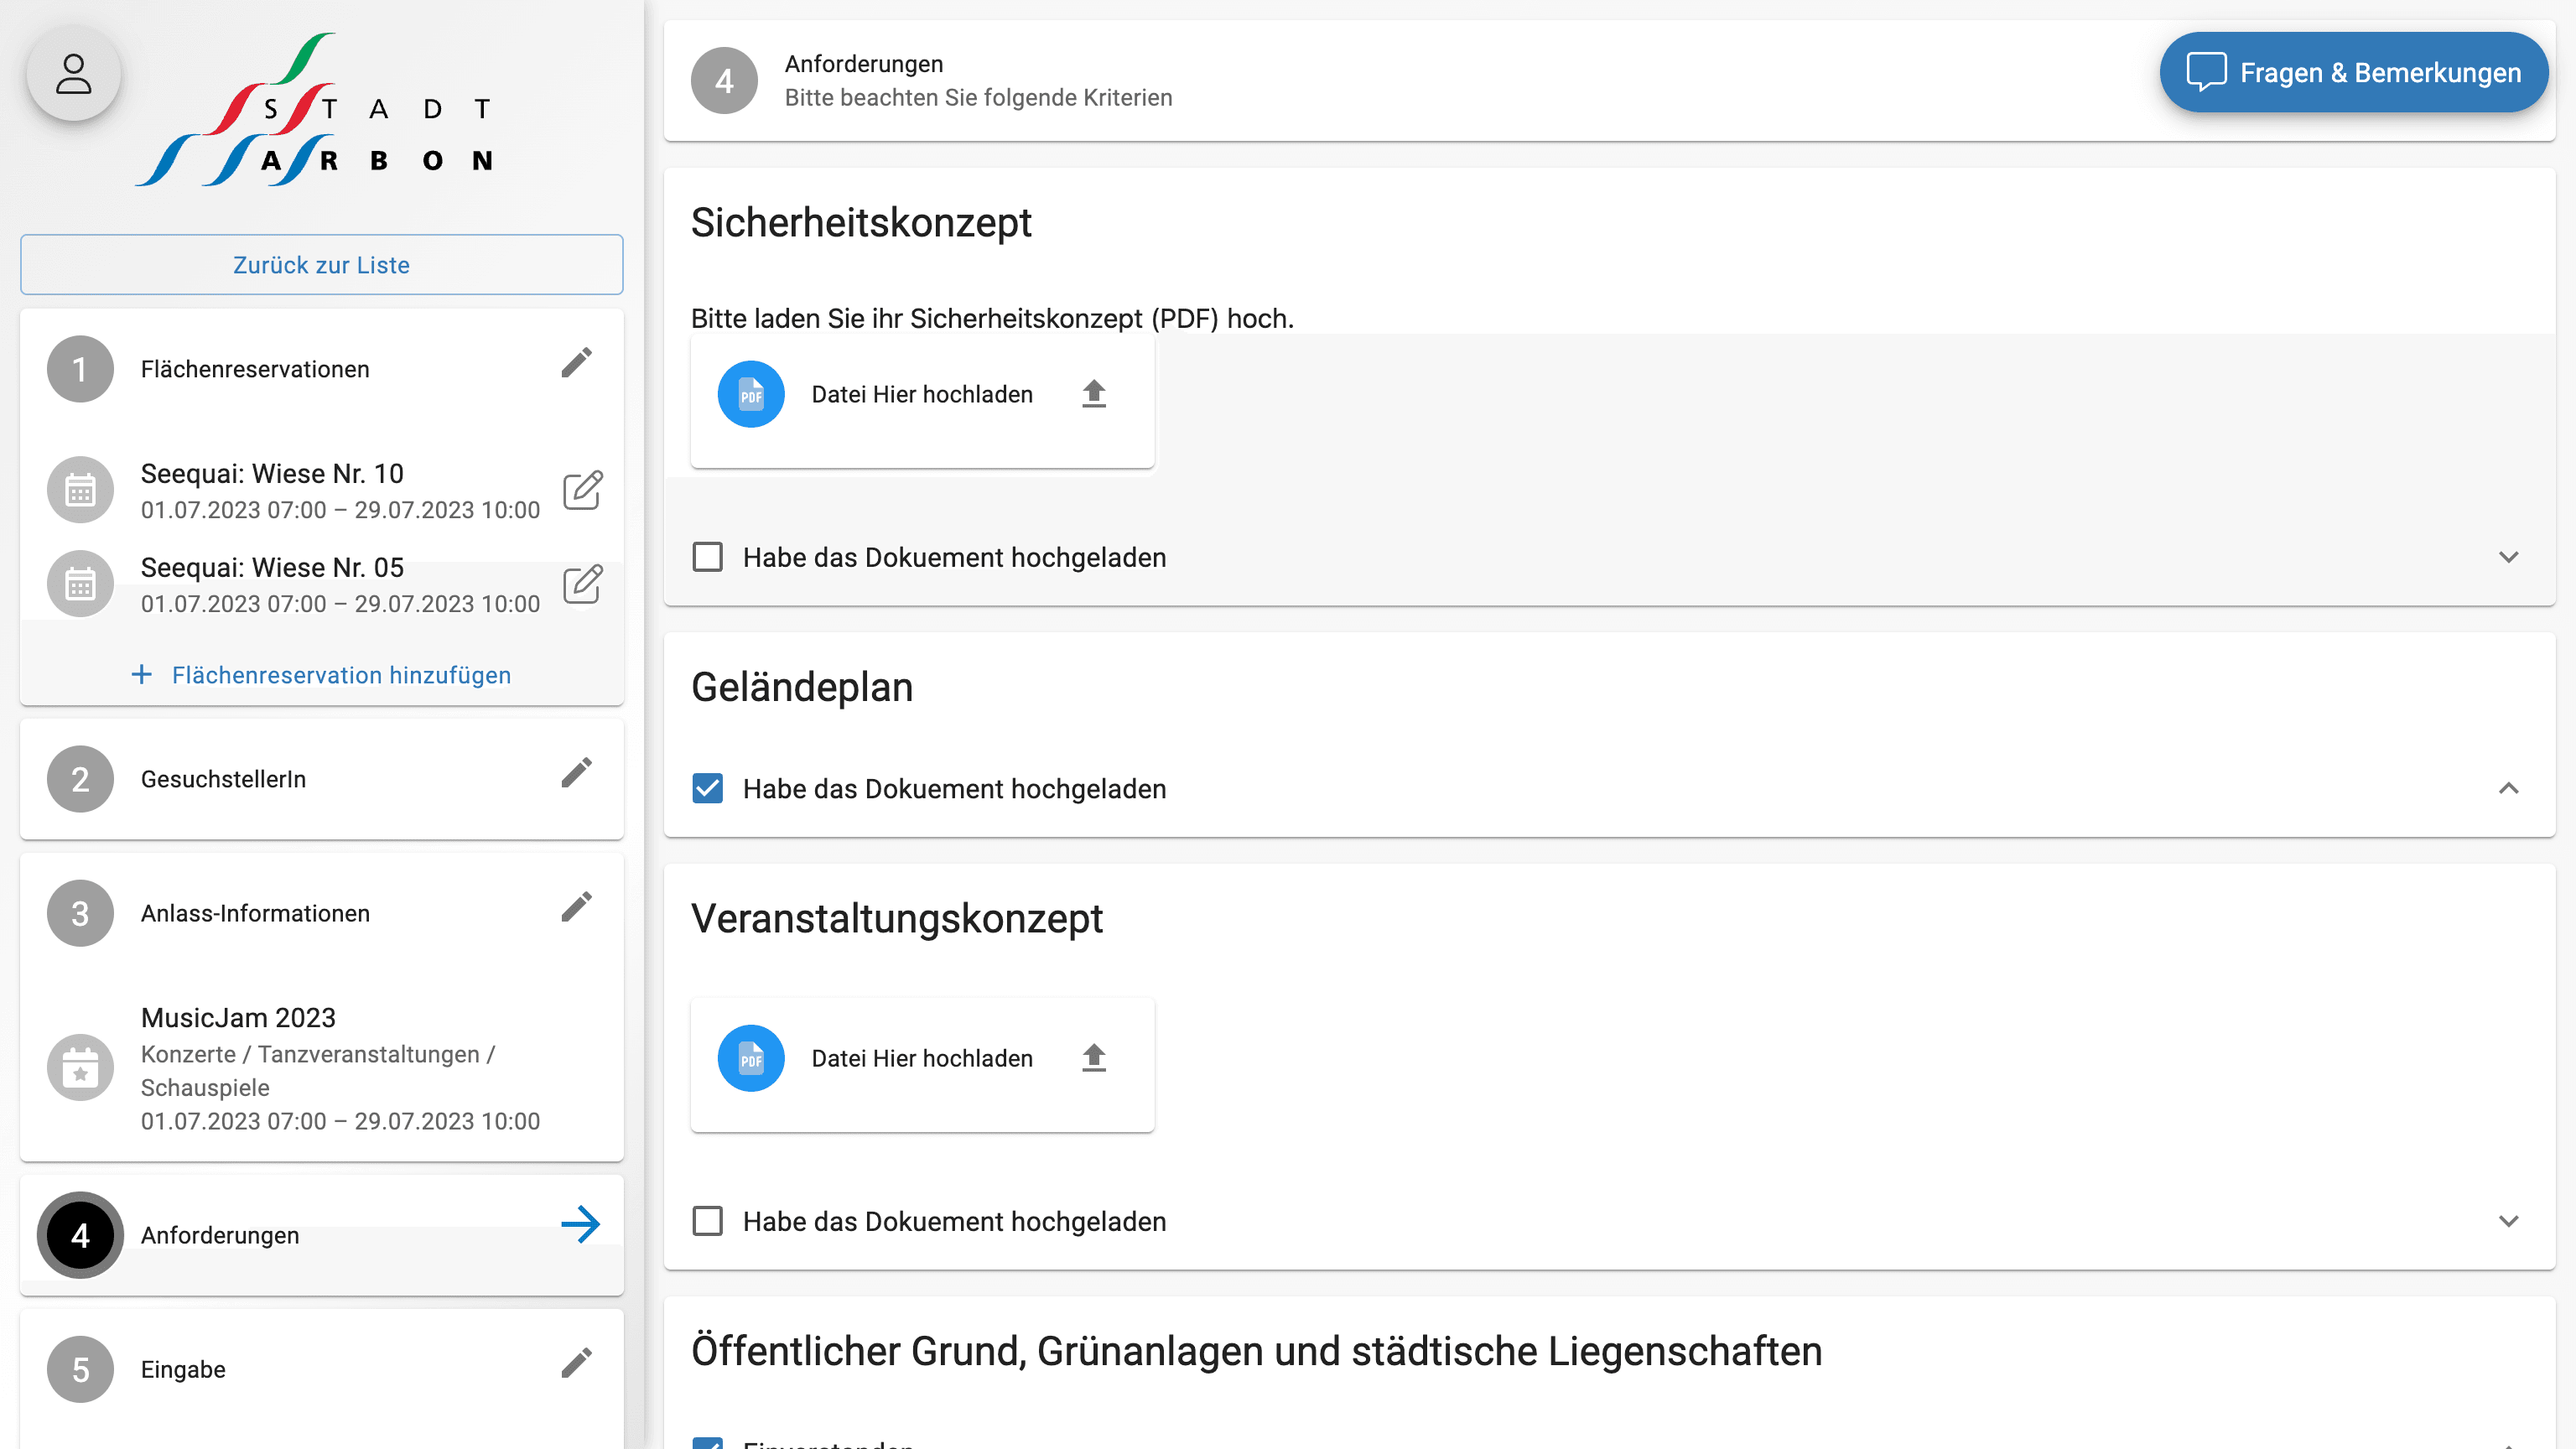Enable the Veranstaltungskonzept document uploaded checkbox
This screenshot has height=1449, width=2576.
[708, 1221]
